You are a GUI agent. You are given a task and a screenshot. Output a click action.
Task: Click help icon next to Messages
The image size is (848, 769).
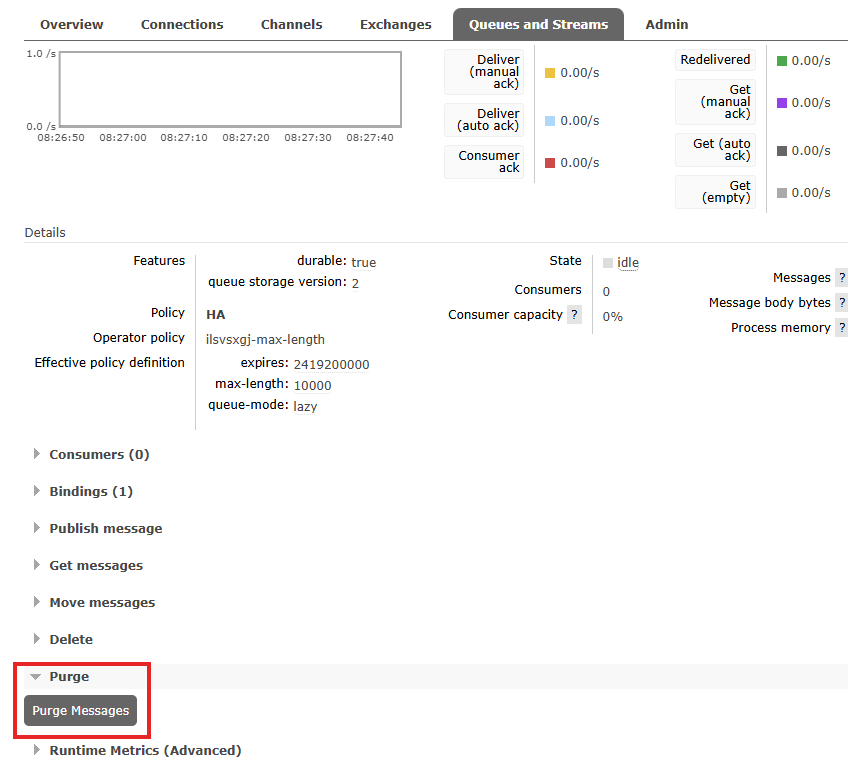841,278
